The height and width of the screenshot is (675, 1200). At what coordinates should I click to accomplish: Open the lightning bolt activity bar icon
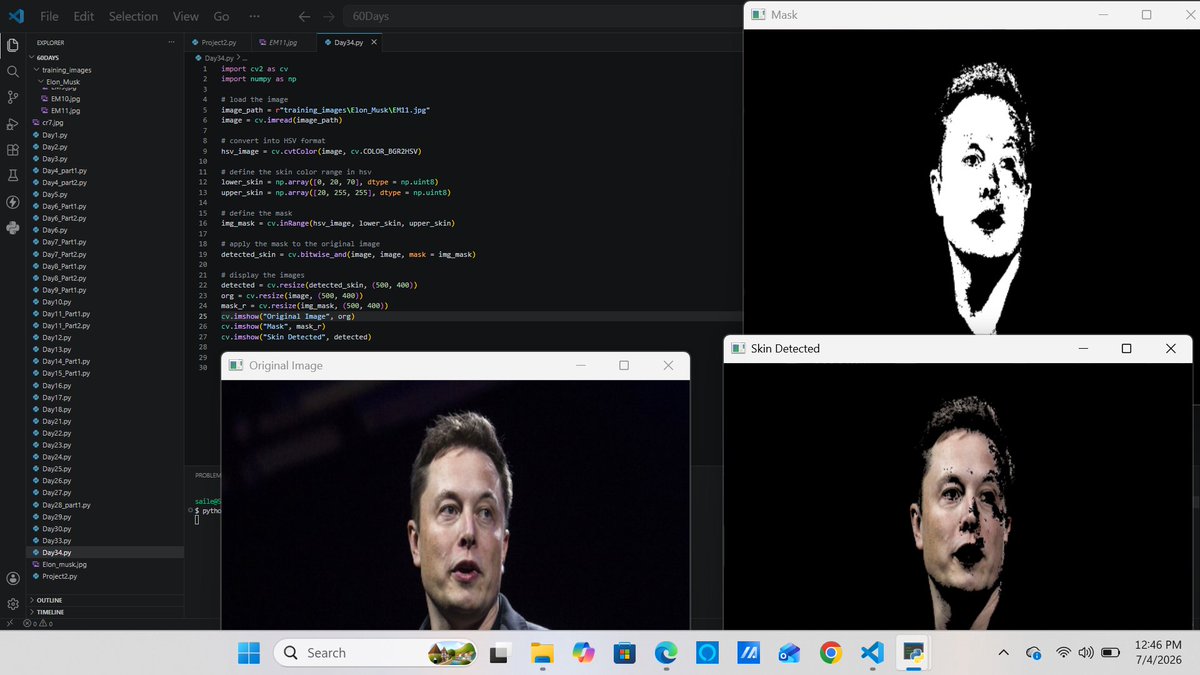click(x=13, y=202)
